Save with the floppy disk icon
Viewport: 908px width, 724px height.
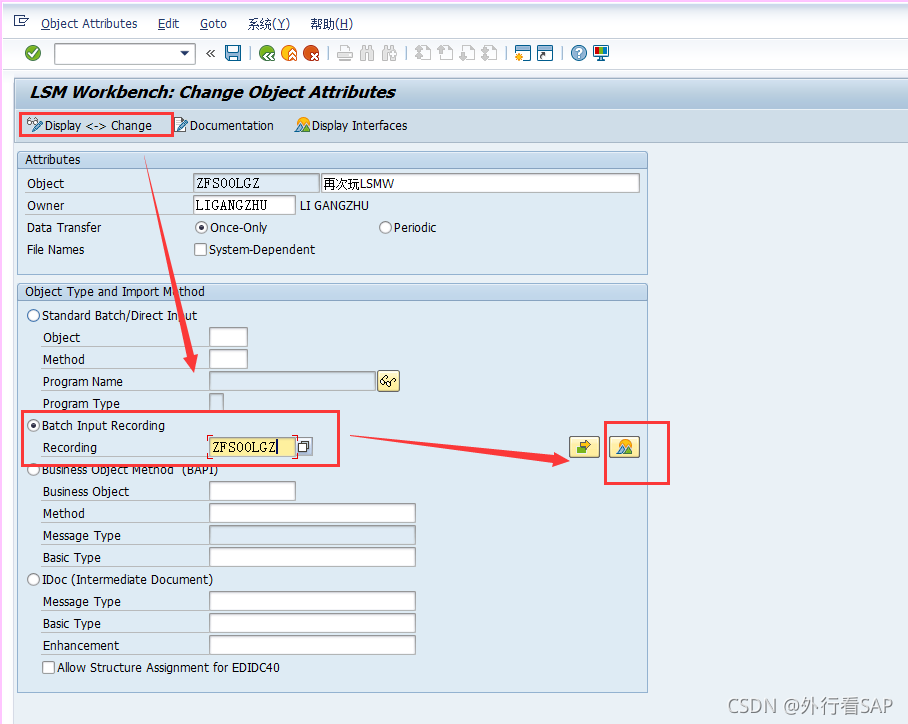click(233, 53)
